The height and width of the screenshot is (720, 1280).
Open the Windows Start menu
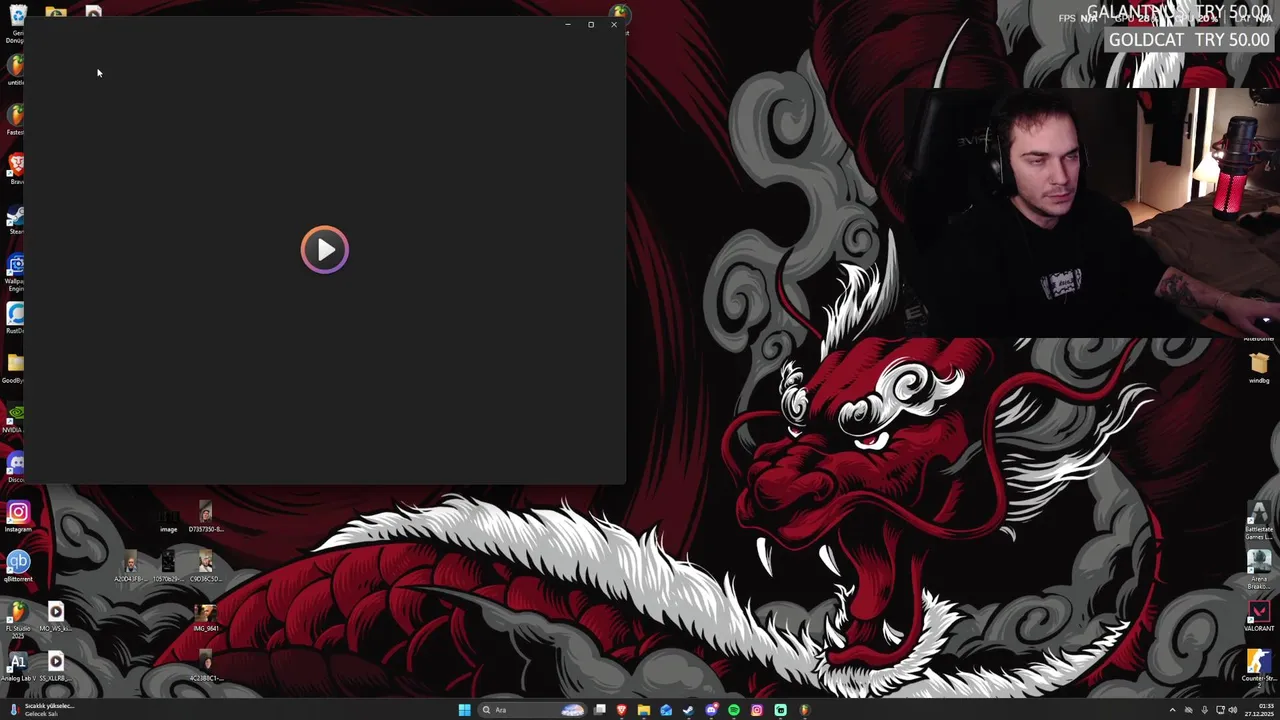tap(464, 710)
